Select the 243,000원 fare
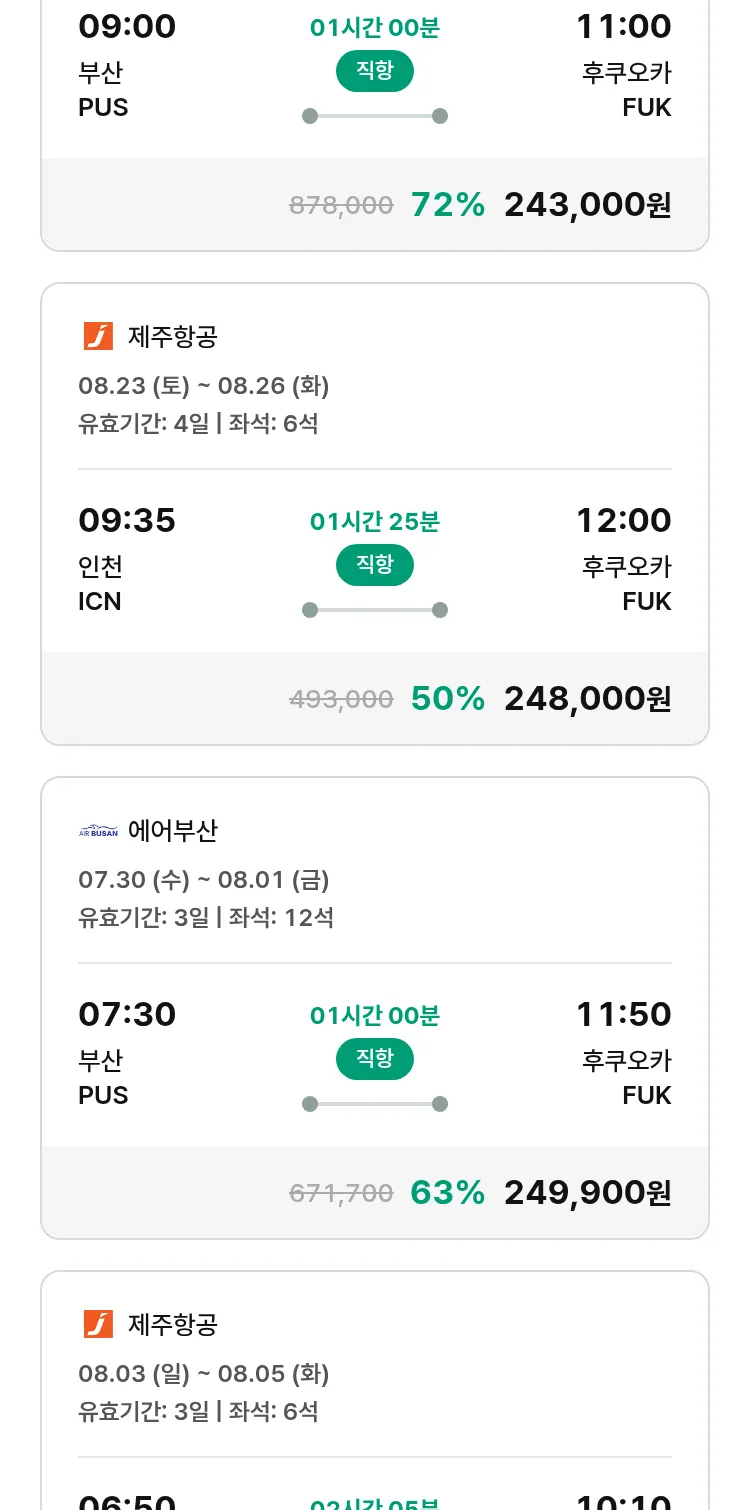 [587, 205]
